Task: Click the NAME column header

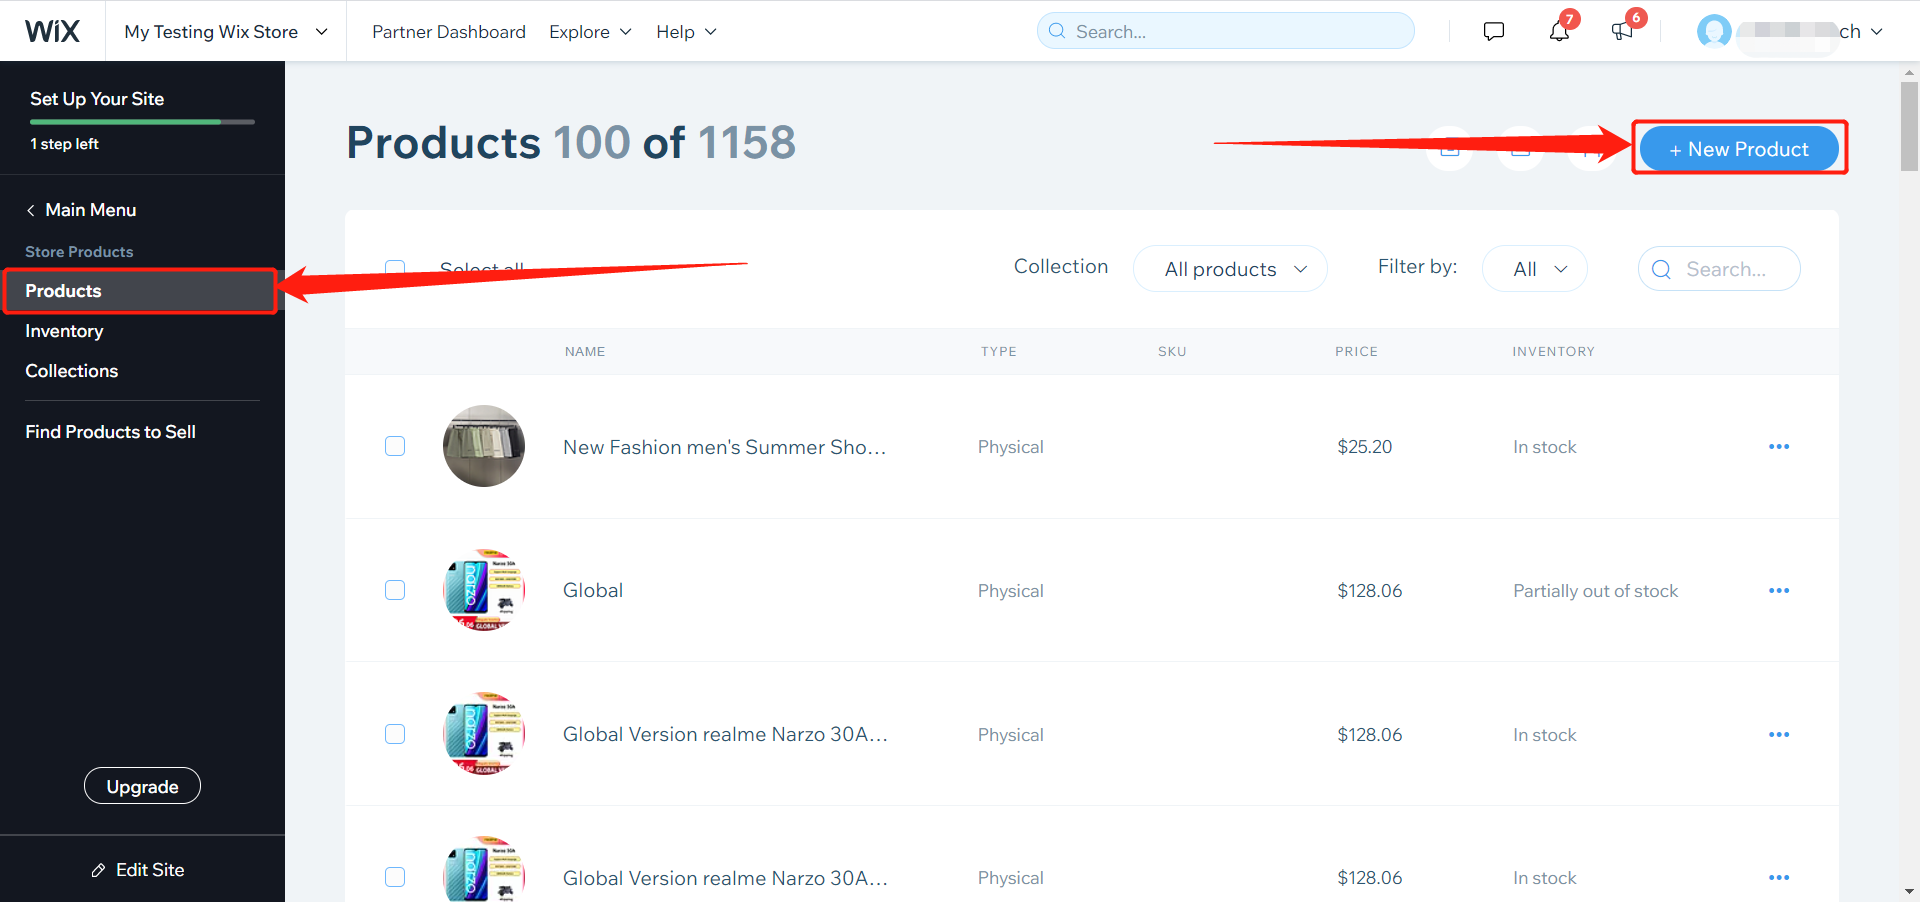Action: pyautogui.click(x=585, y=351)
